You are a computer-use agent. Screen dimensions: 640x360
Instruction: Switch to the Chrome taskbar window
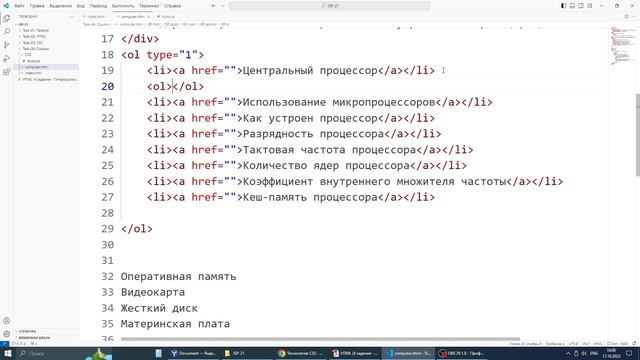tap(301, 353)
